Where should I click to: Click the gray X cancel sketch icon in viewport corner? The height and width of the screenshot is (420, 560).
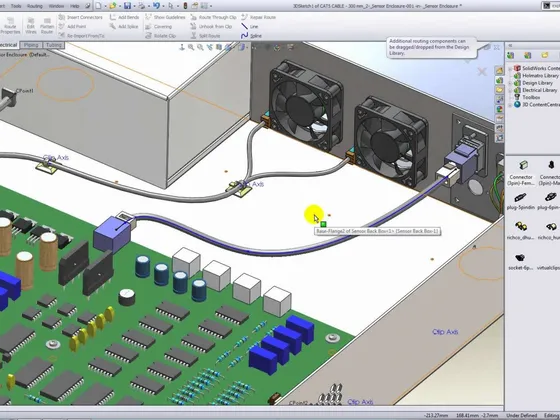pos(482,72)
